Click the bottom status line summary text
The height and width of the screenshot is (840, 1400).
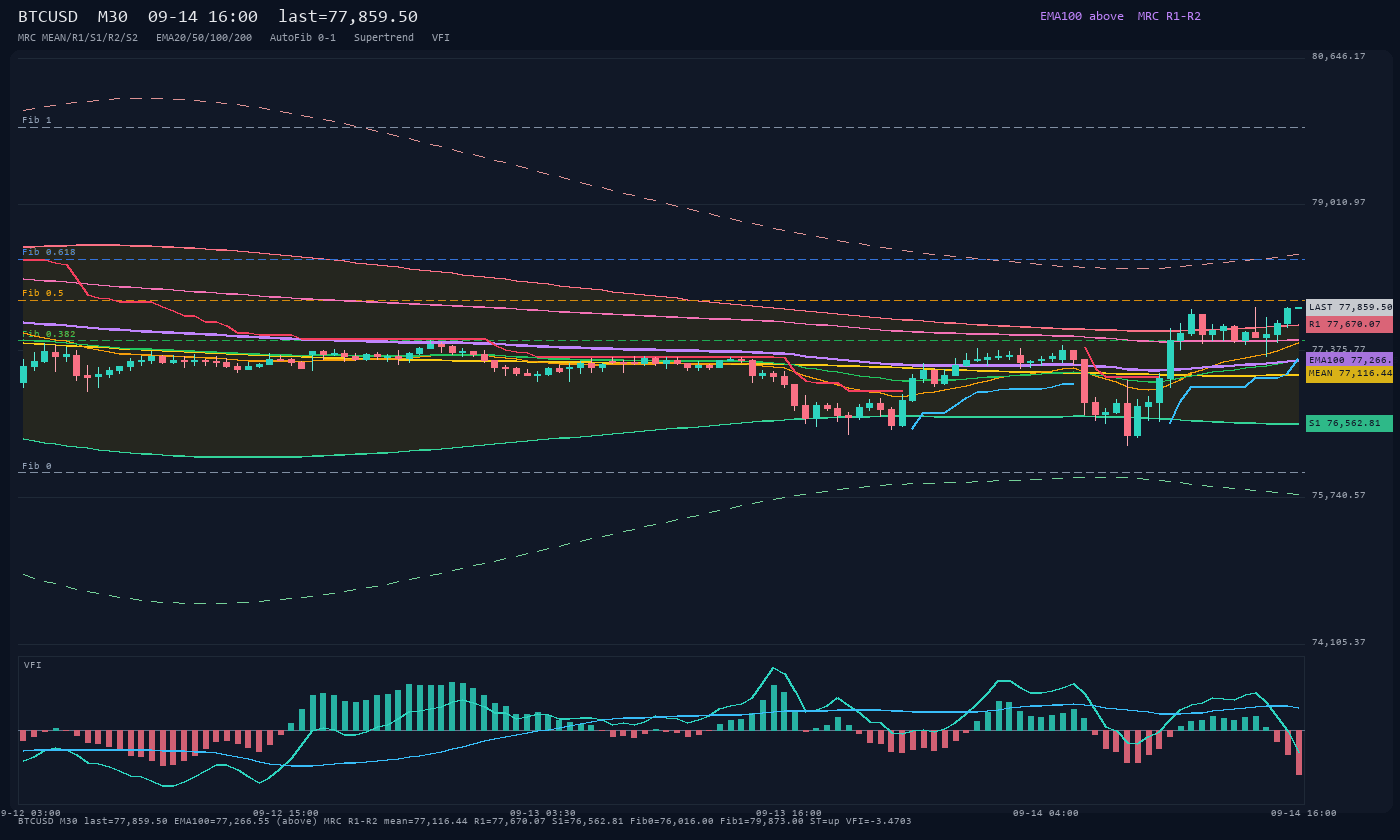[x=465, y=821]
